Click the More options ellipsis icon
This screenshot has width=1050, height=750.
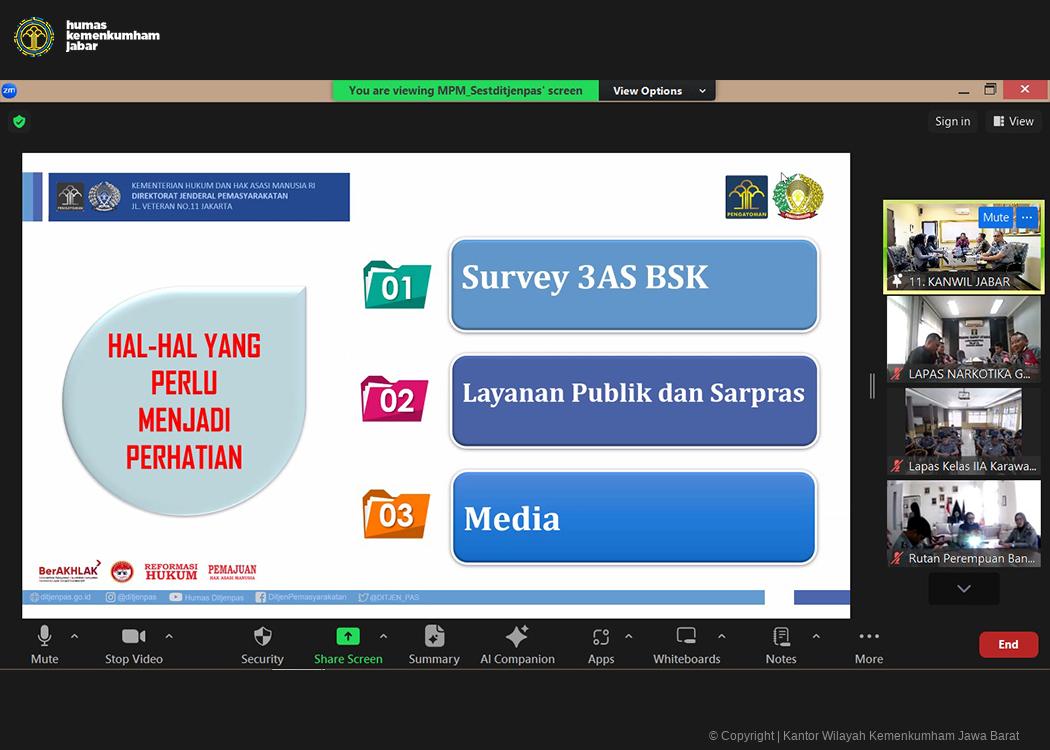pos(868,637)
